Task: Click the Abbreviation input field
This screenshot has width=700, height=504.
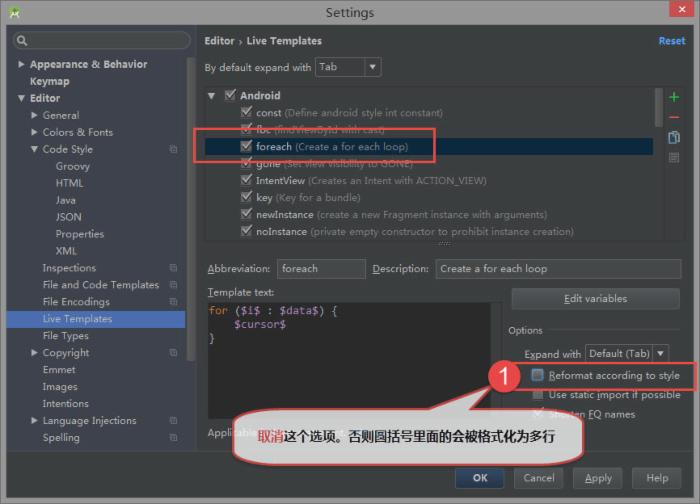Action: coord(320,269)
